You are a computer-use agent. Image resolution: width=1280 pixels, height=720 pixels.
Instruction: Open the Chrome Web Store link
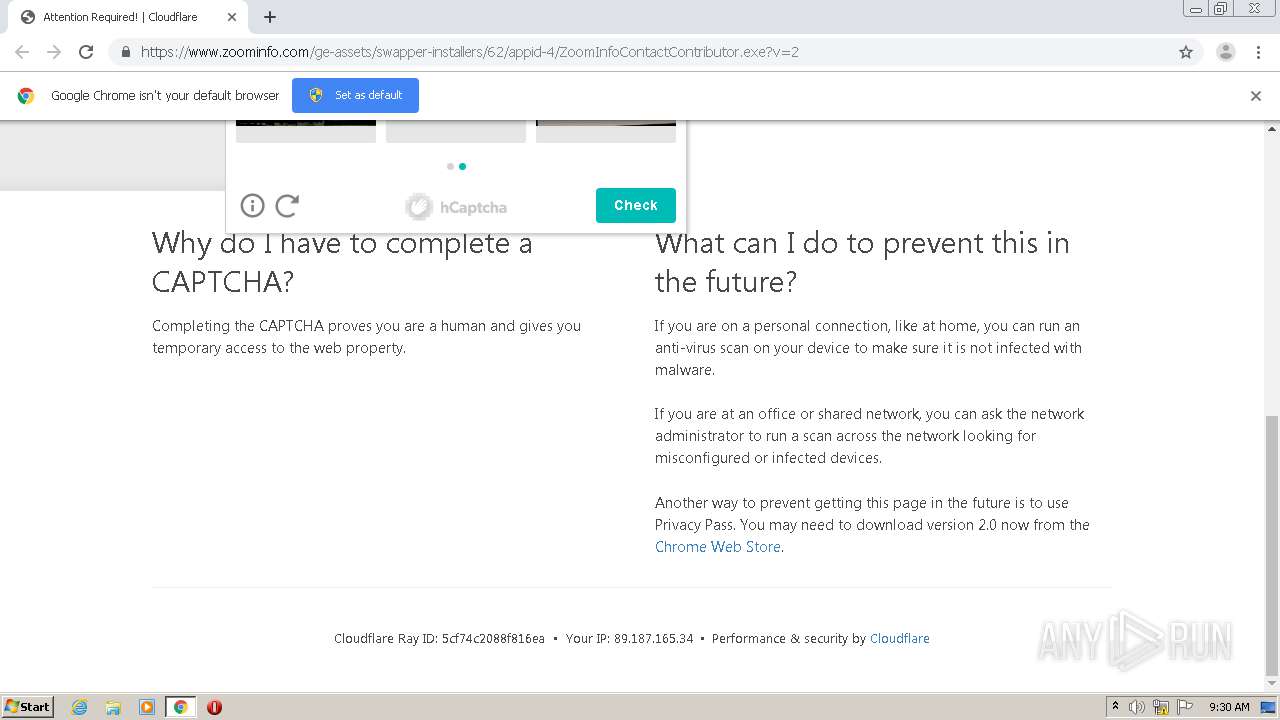718,547
